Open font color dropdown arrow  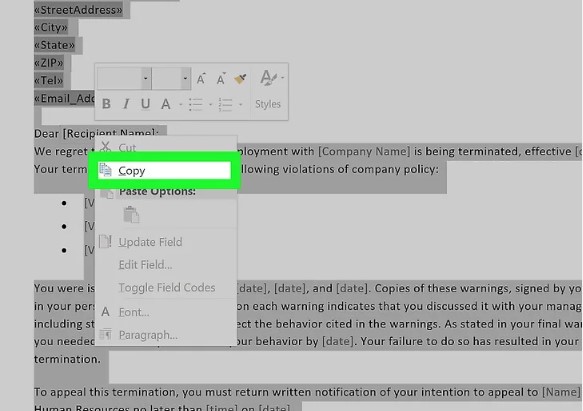[x=181, y=105]
